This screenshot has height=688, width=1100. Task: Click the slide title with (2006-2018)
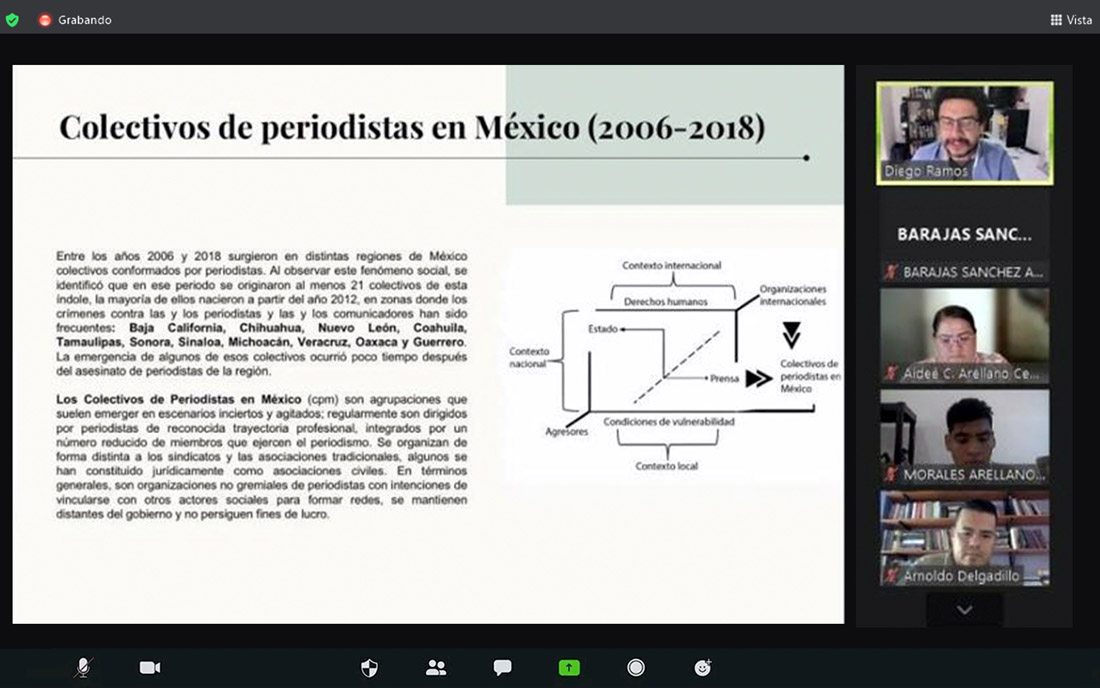pos(412,128)
